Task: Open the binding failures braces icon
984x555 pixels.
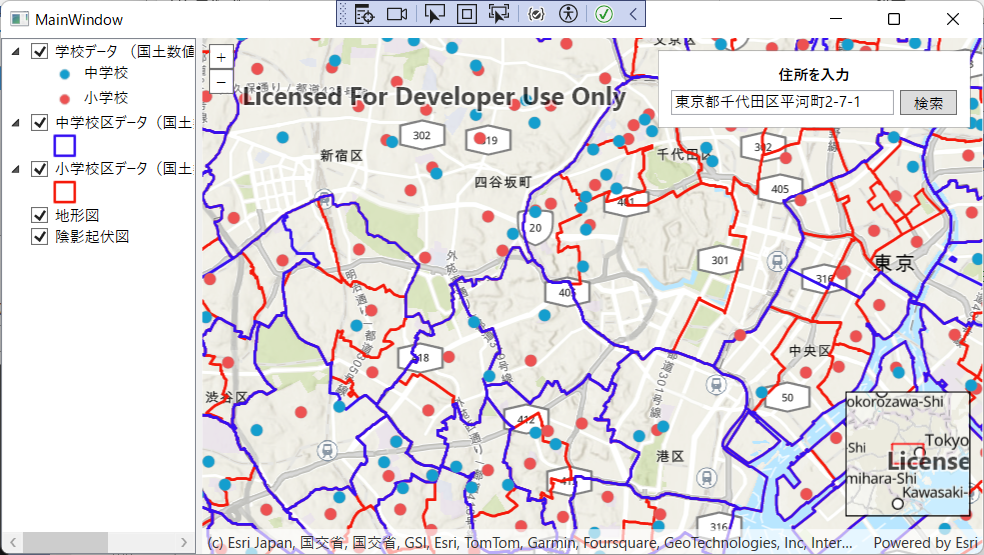Action: [536, 14]
